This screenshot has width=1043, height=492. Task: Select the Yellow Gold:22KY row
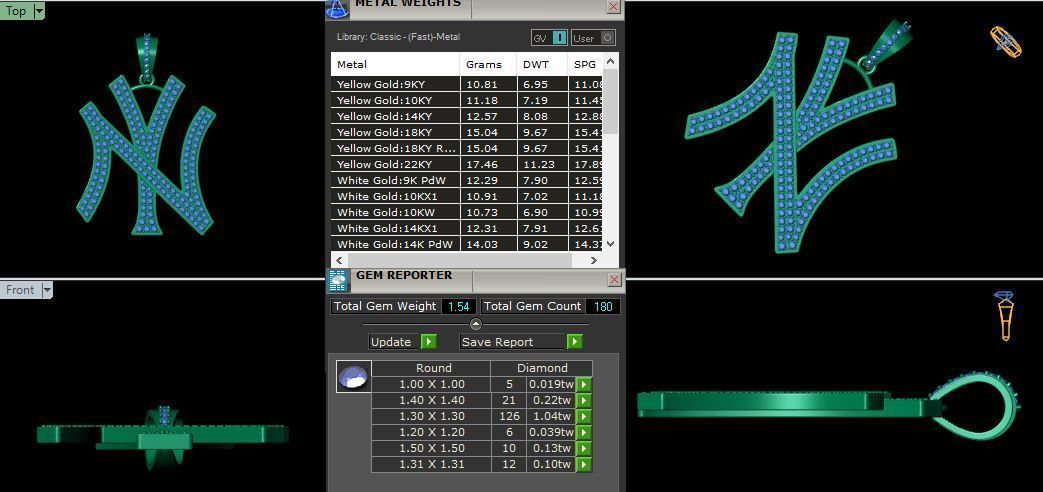tap(467, 164)
